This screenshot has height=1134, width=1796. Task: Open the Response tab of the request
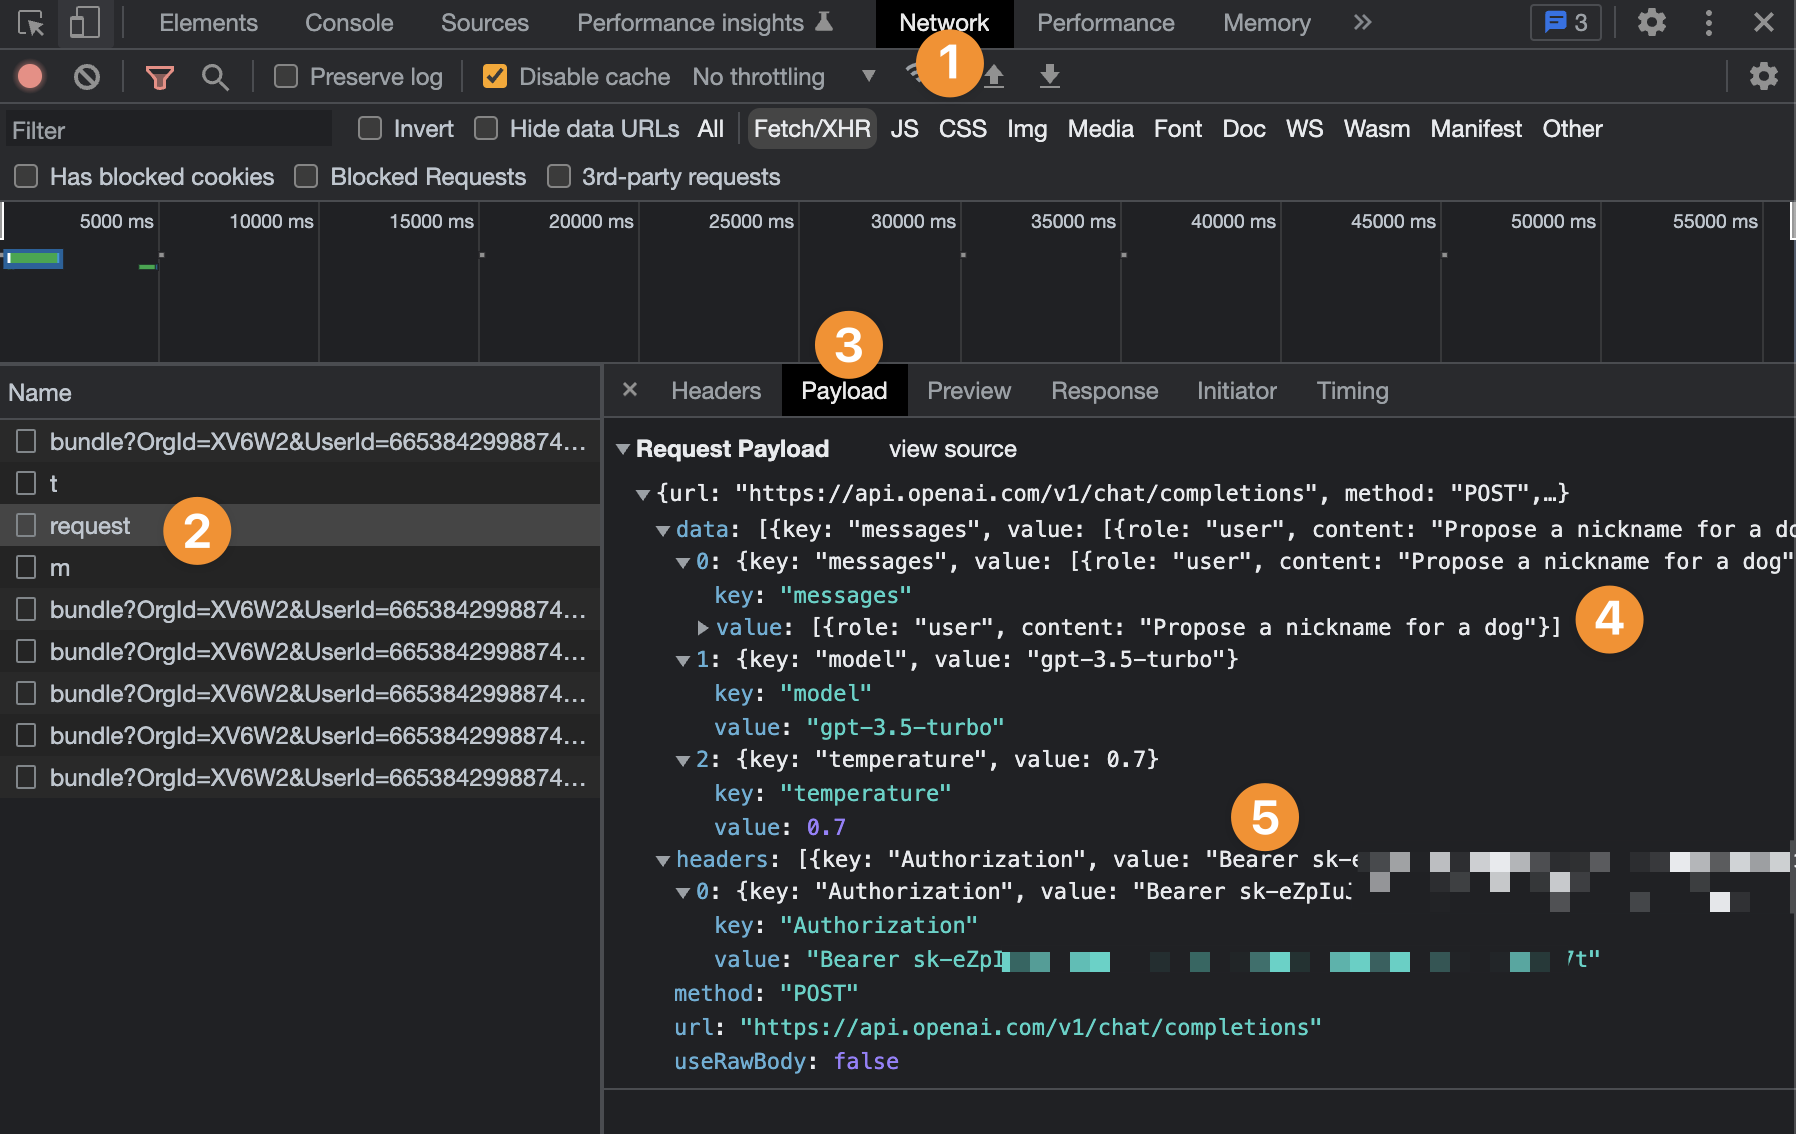1104,391
